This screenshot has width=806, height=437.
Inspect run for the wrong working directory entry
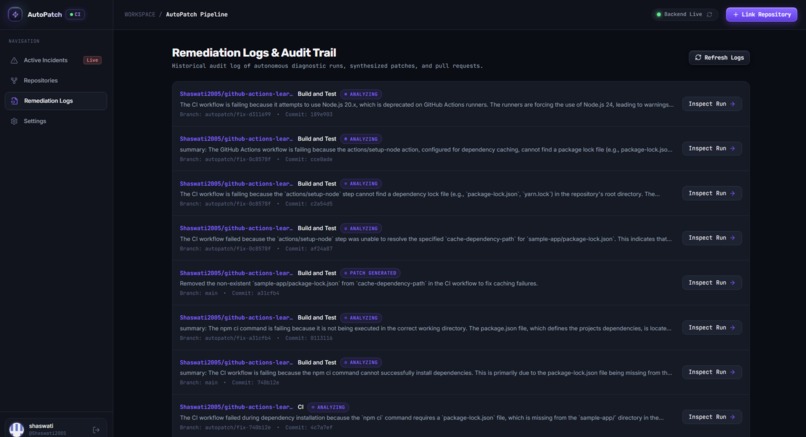[x=711, y=327]
